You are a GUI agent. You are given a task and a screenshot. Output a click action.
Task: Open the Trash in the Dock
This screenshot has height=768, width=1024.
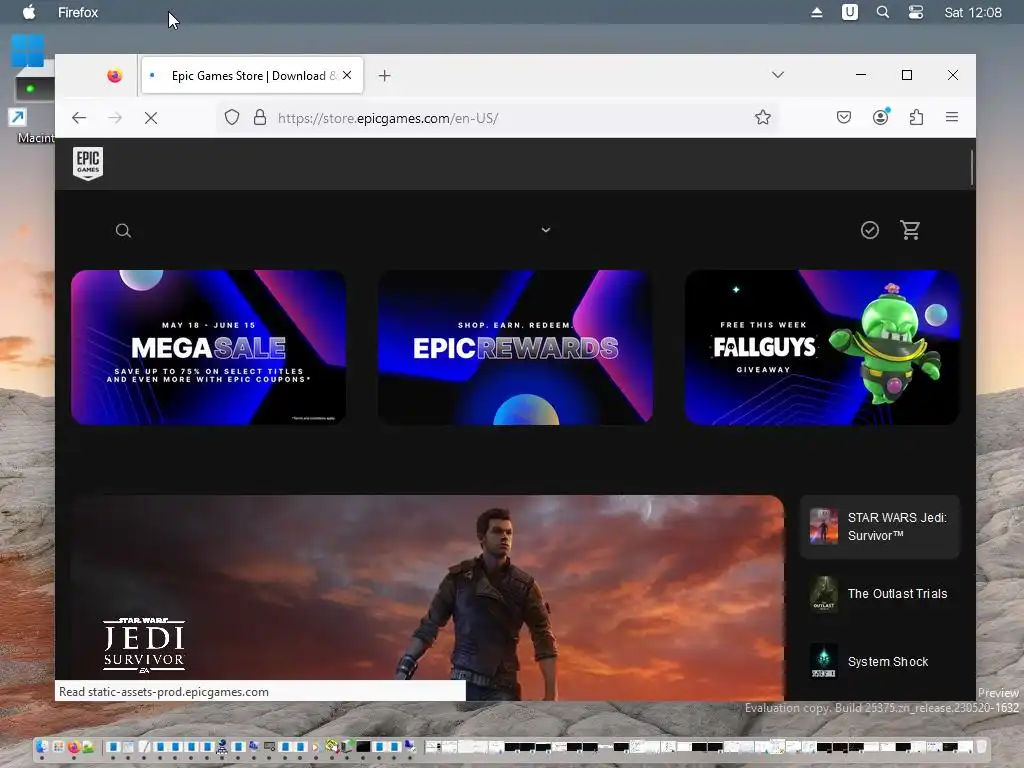982,746
